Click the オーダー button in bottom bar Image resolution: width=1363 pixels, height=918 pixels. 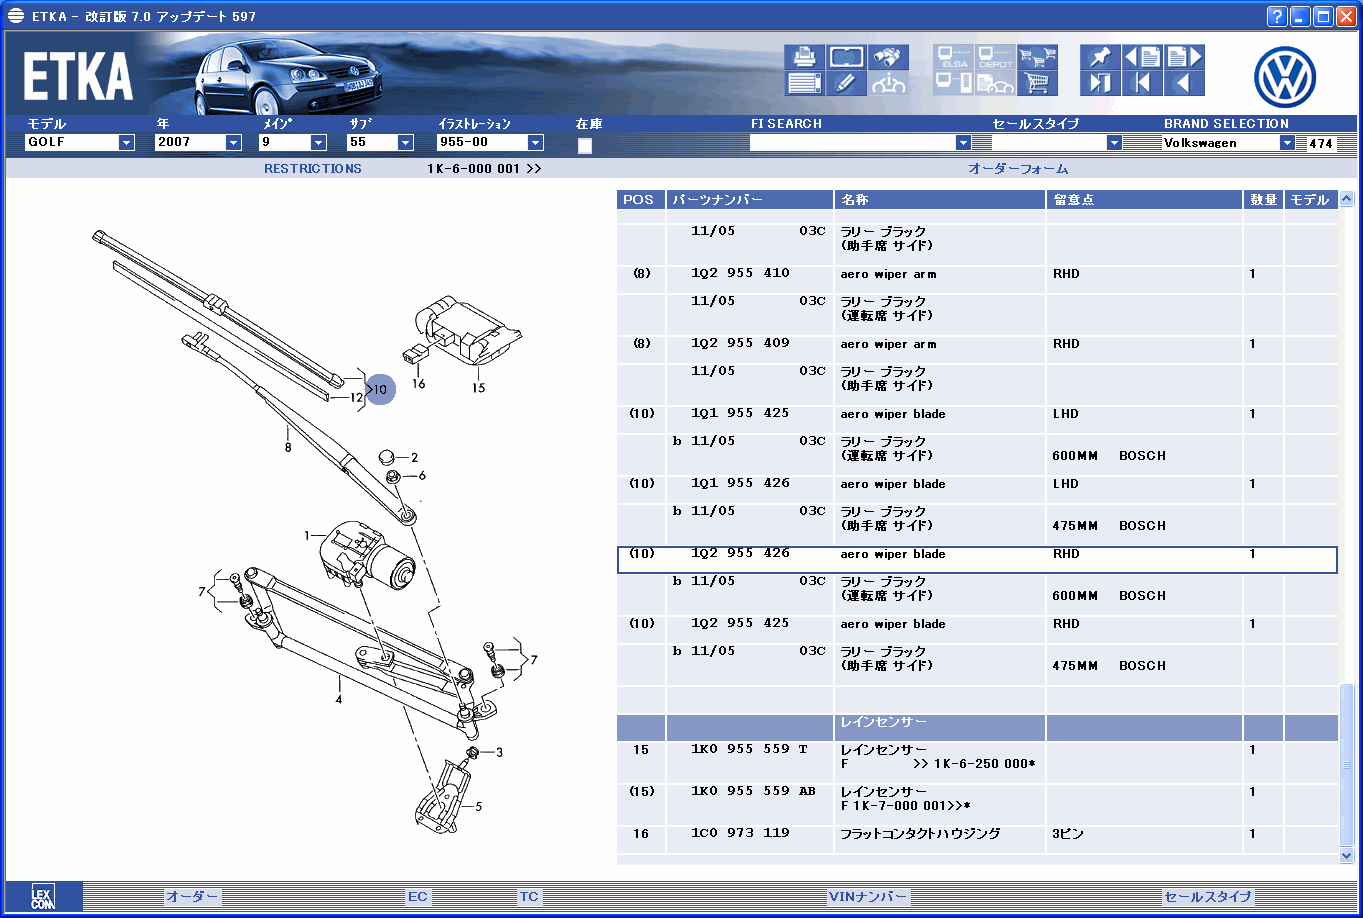(x=192, y=897)
